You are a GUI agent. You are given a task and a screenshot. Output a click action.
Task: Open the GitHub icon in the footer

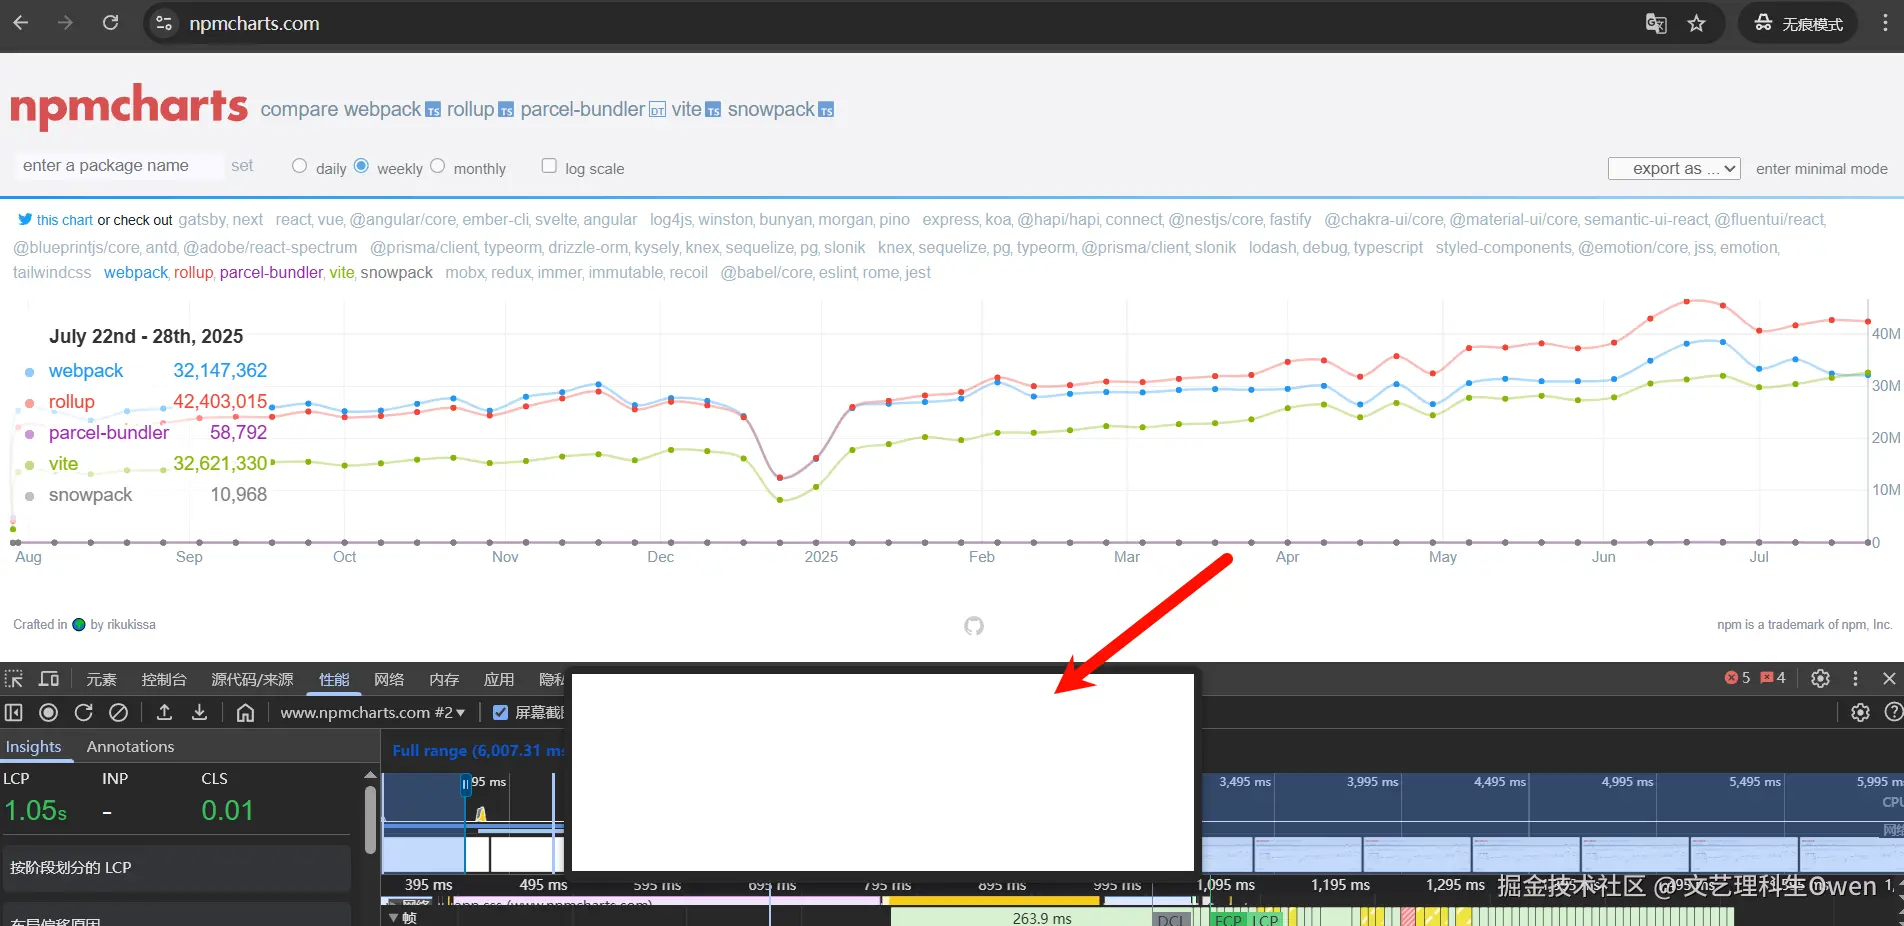pos(974,626)
